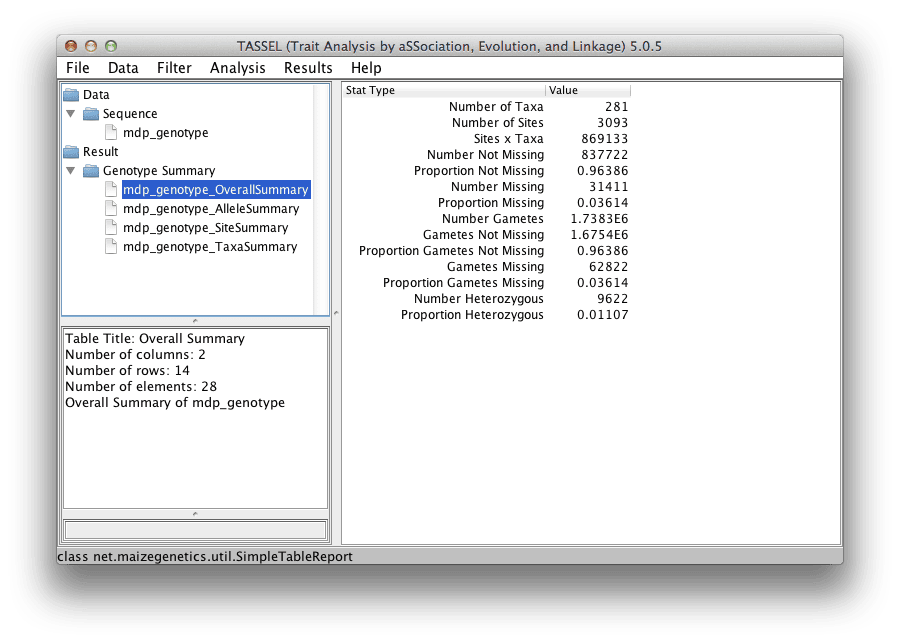This screenshot has height=643, width=900.
Task: Select mdp_genotype_SiteSummary tree node
Action: [x=205, y=227]
